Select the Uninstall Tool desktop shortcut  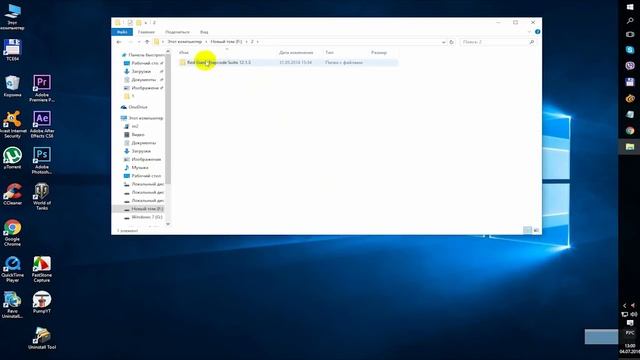point(42,338)
